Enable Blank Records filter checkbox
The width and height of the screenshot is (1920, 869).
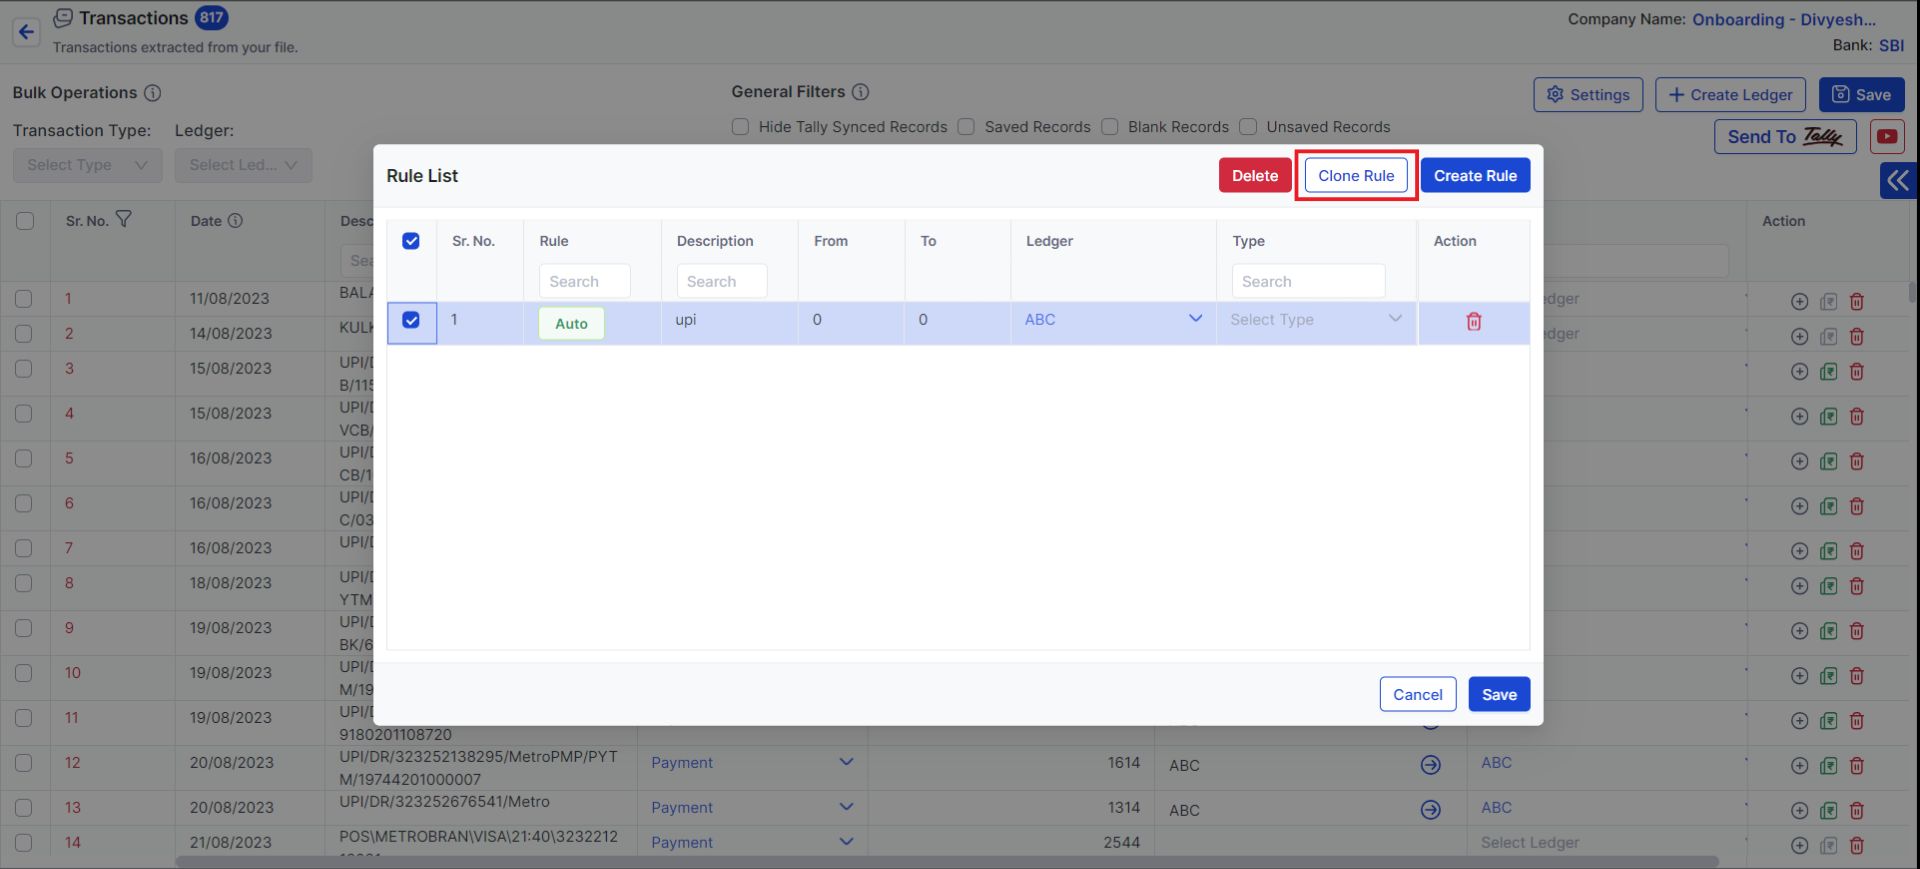click(1110, 127)
